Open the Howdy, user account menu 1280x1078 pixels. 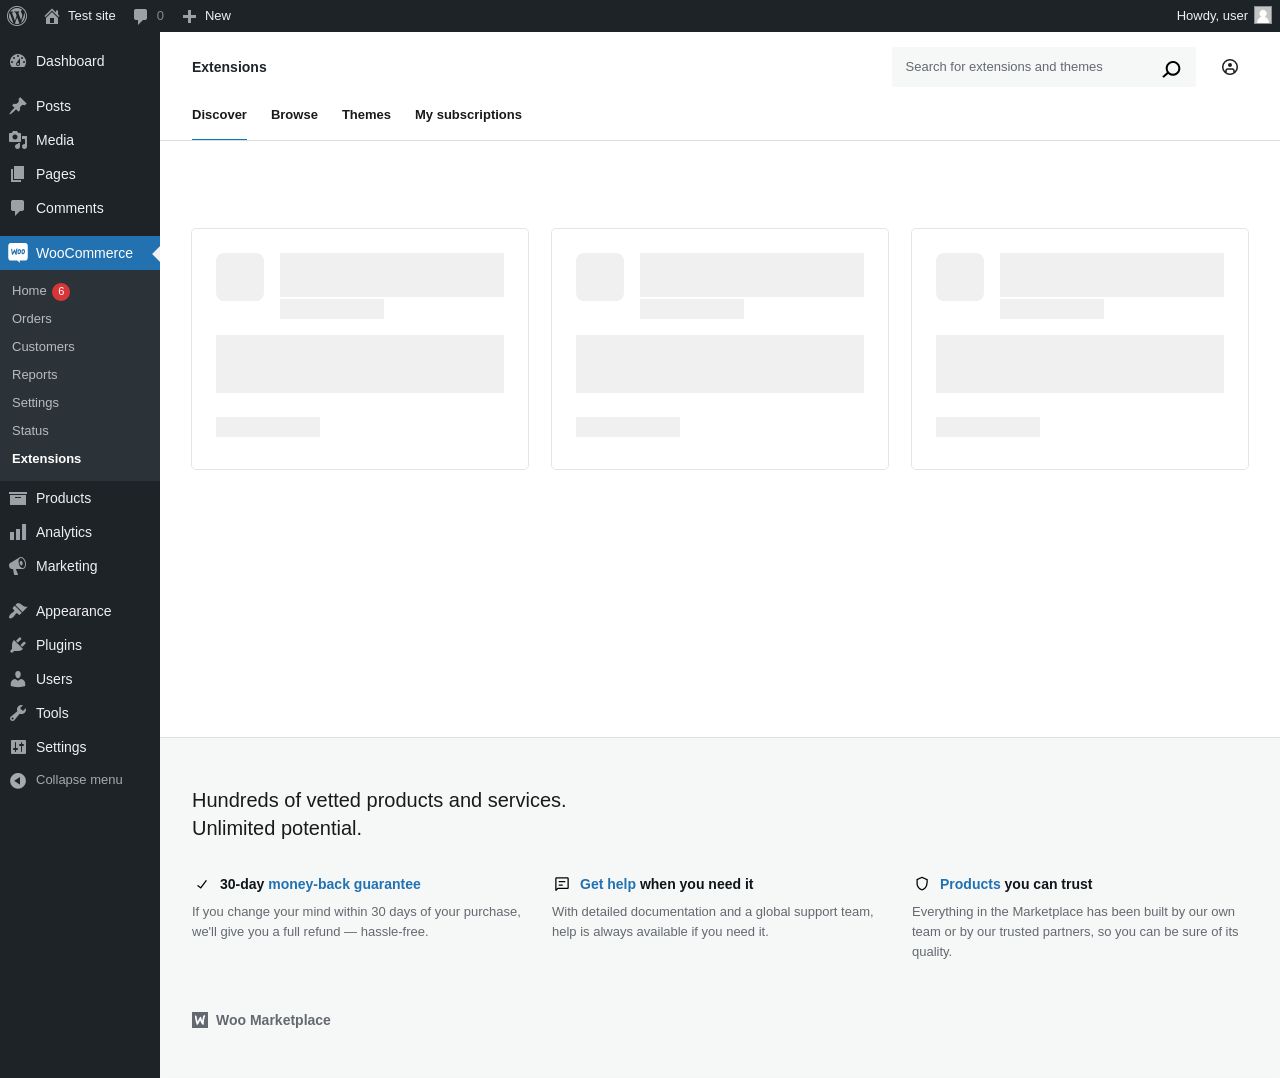click(1223, 16)
